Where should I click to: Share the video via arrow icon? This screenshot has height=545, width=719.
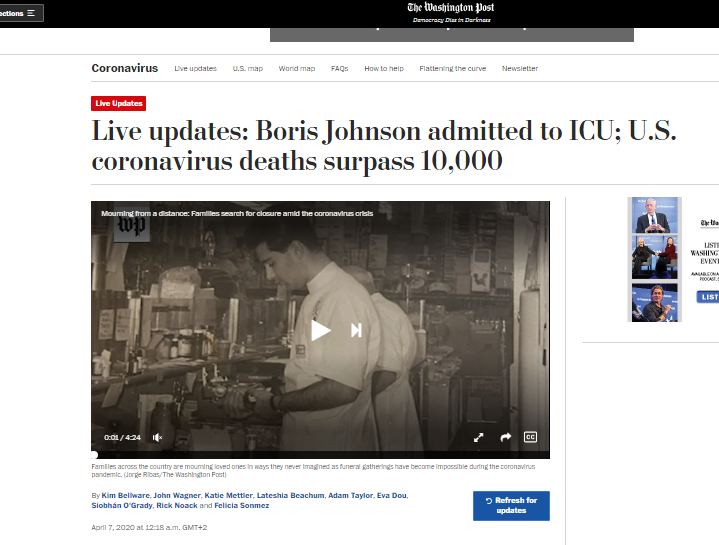point(505,437)
